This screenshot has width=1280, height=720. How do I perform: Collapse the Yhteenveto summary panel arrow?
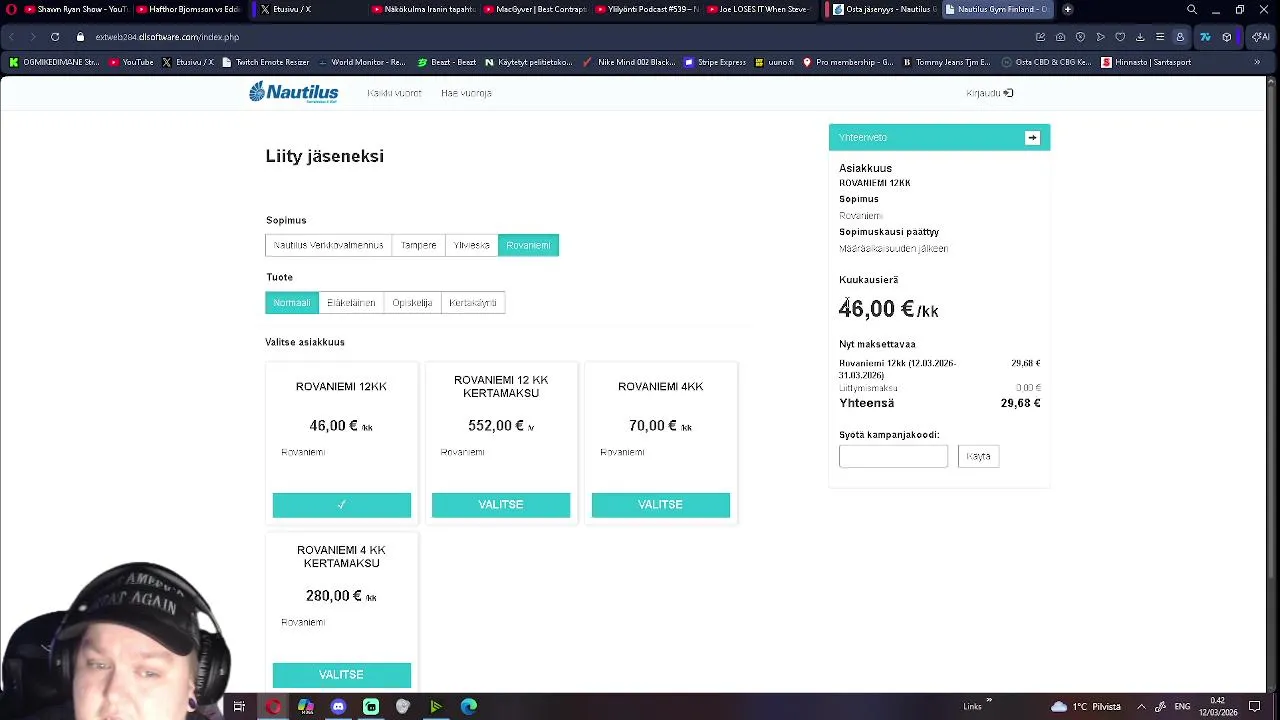coord(1032,138)
